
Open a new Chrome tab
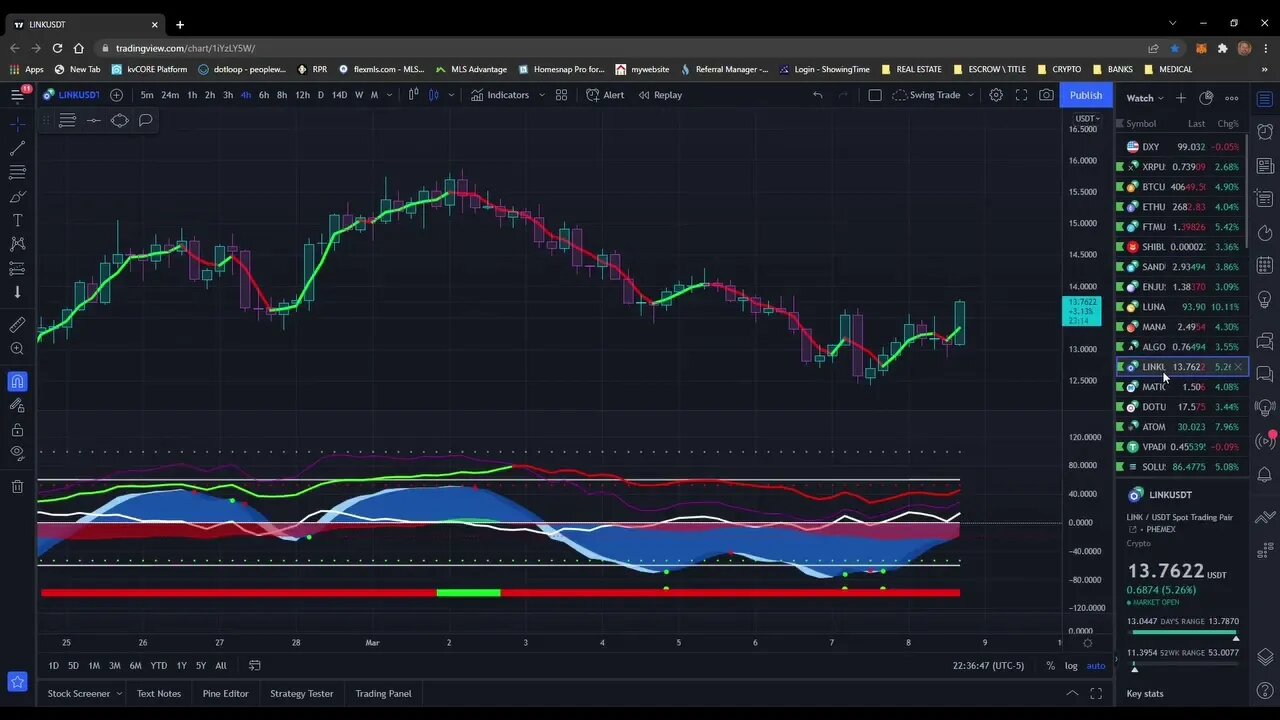click(x=180, y=24)
